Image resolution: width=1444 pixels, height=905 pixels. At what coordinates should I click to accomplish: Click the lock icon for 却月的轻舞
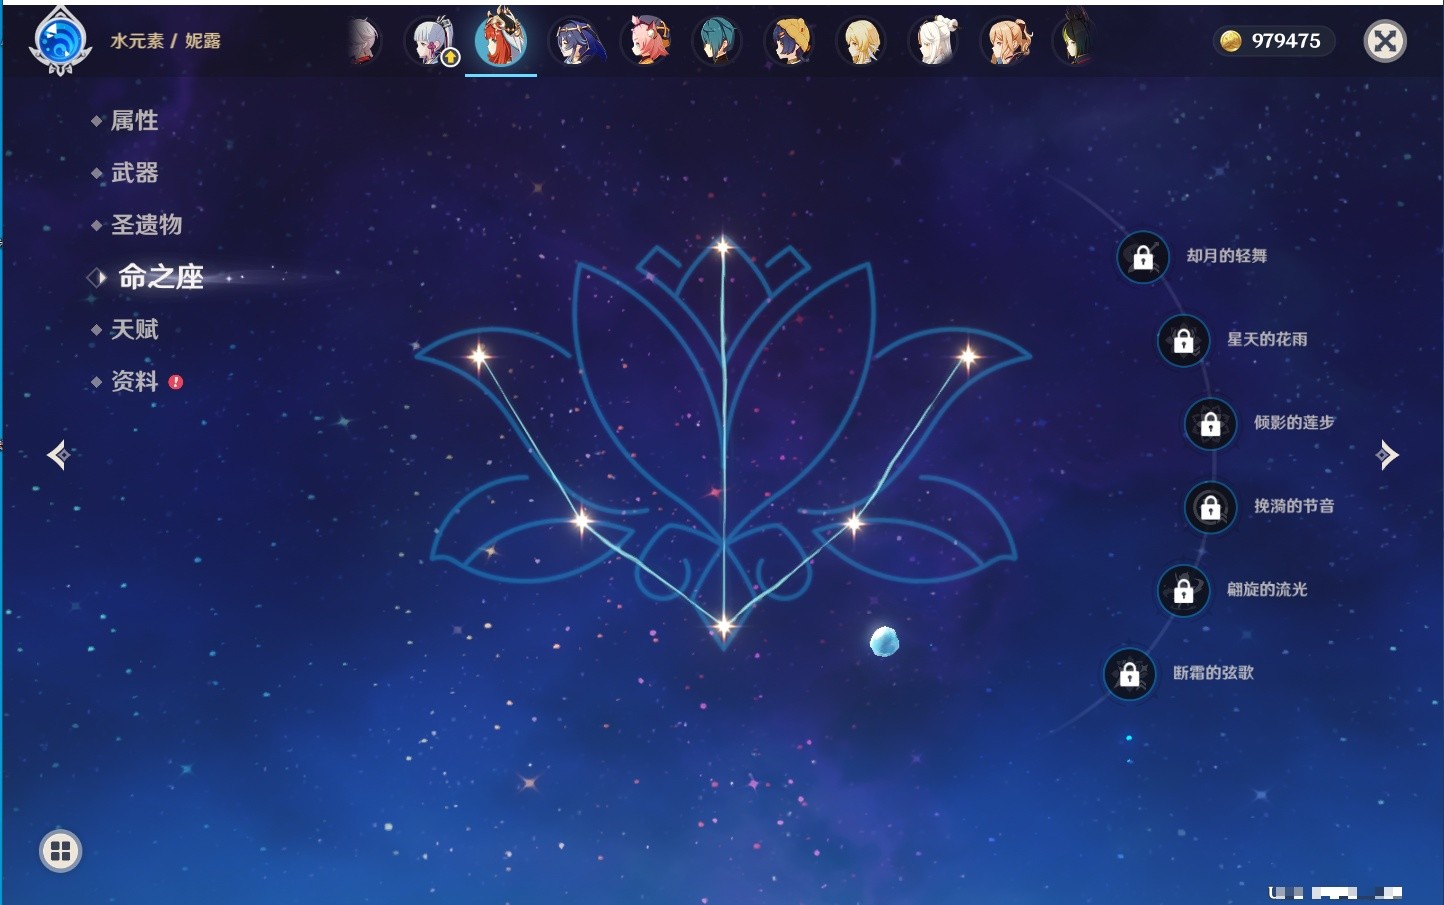1143,257
